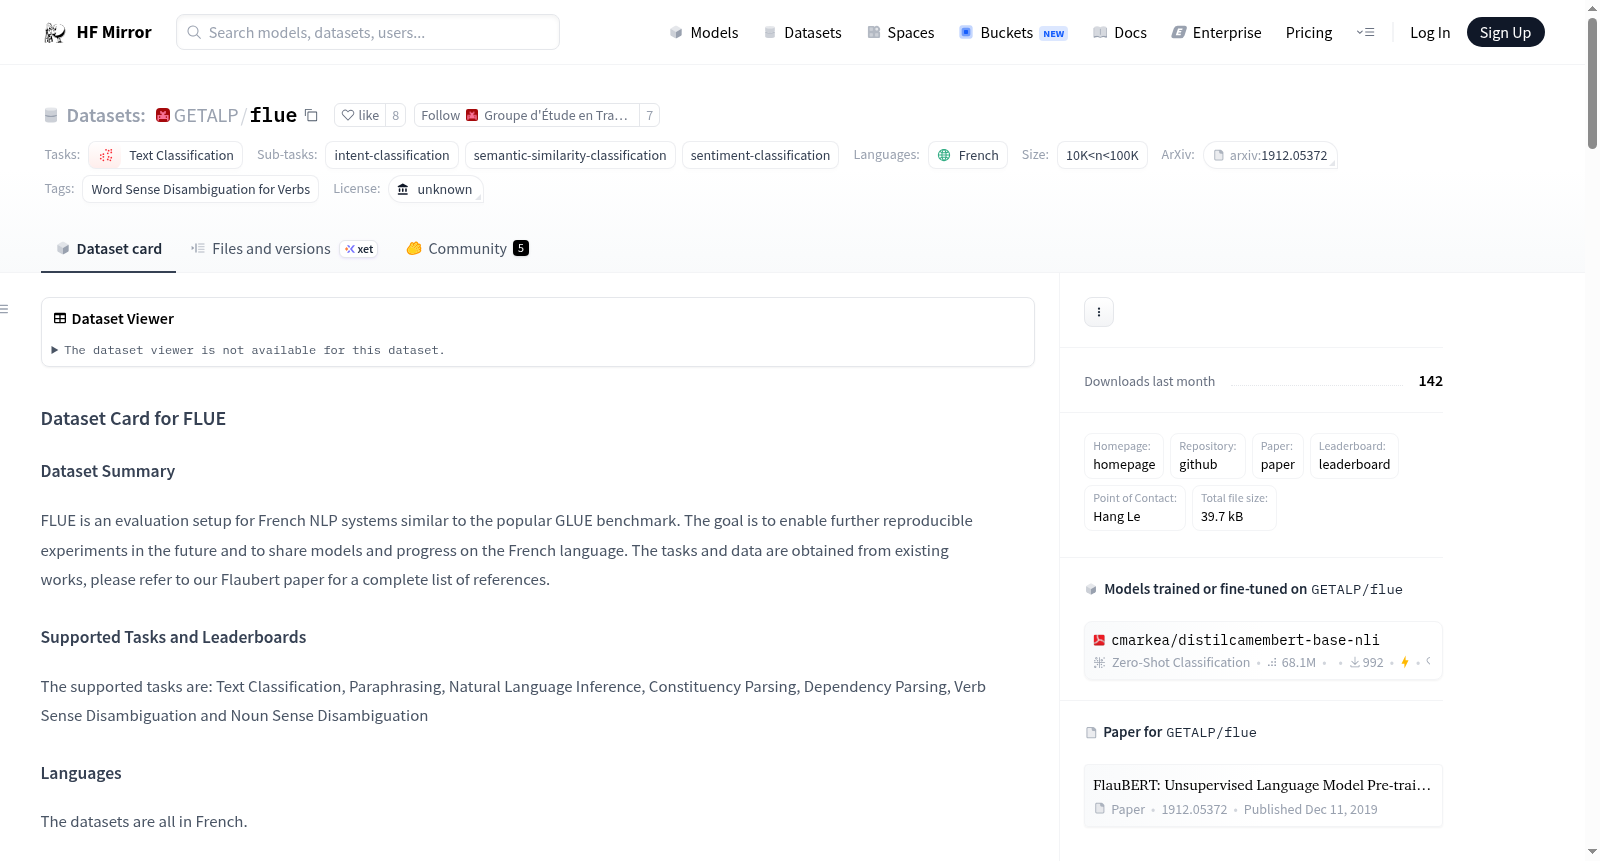
Task: Select the French language tag
Action: click(968, 155)
